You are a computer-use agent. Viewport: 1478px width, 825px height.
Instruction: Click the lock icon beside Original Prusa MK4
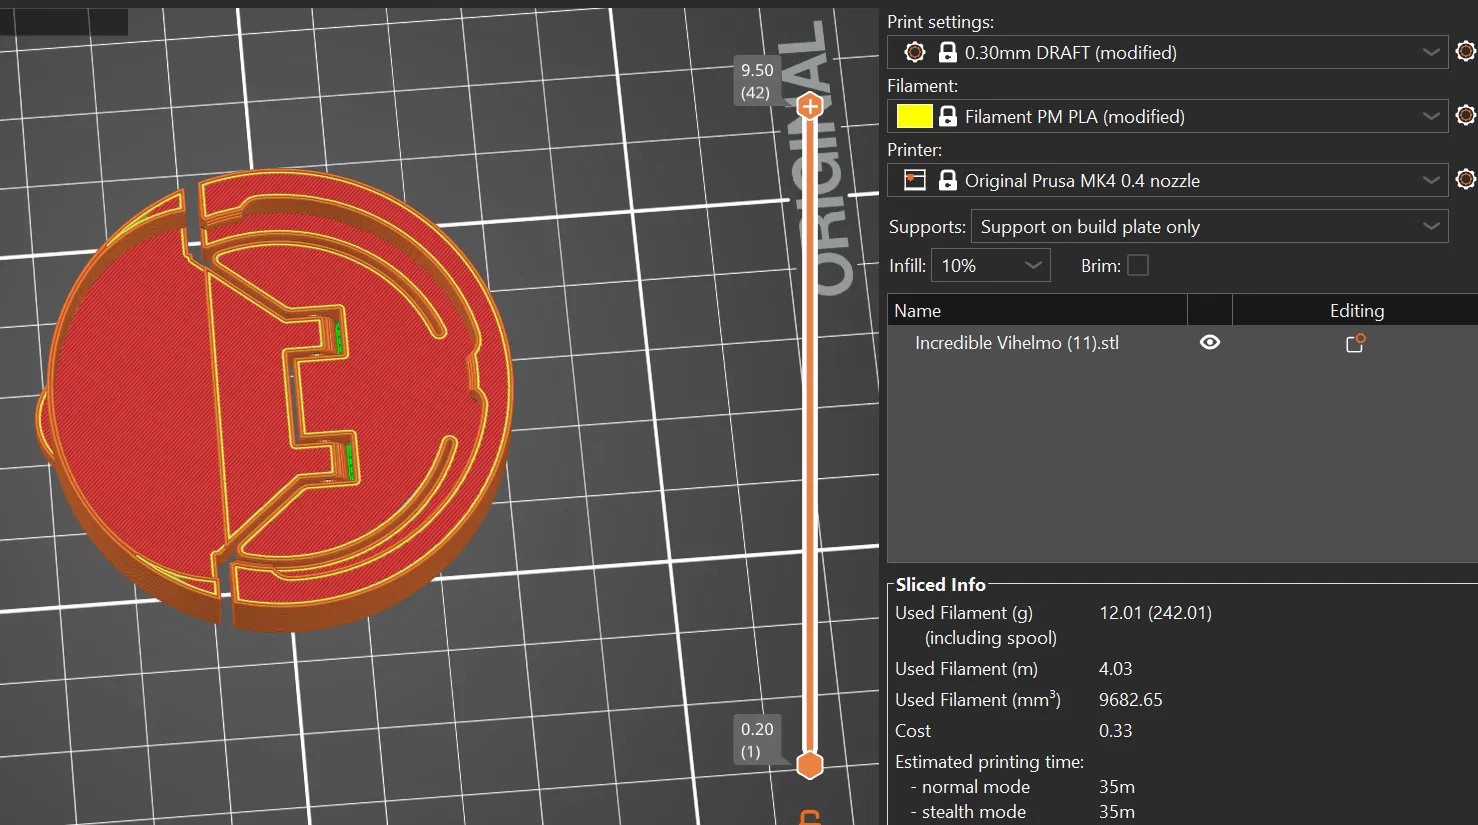coord(947,180)
